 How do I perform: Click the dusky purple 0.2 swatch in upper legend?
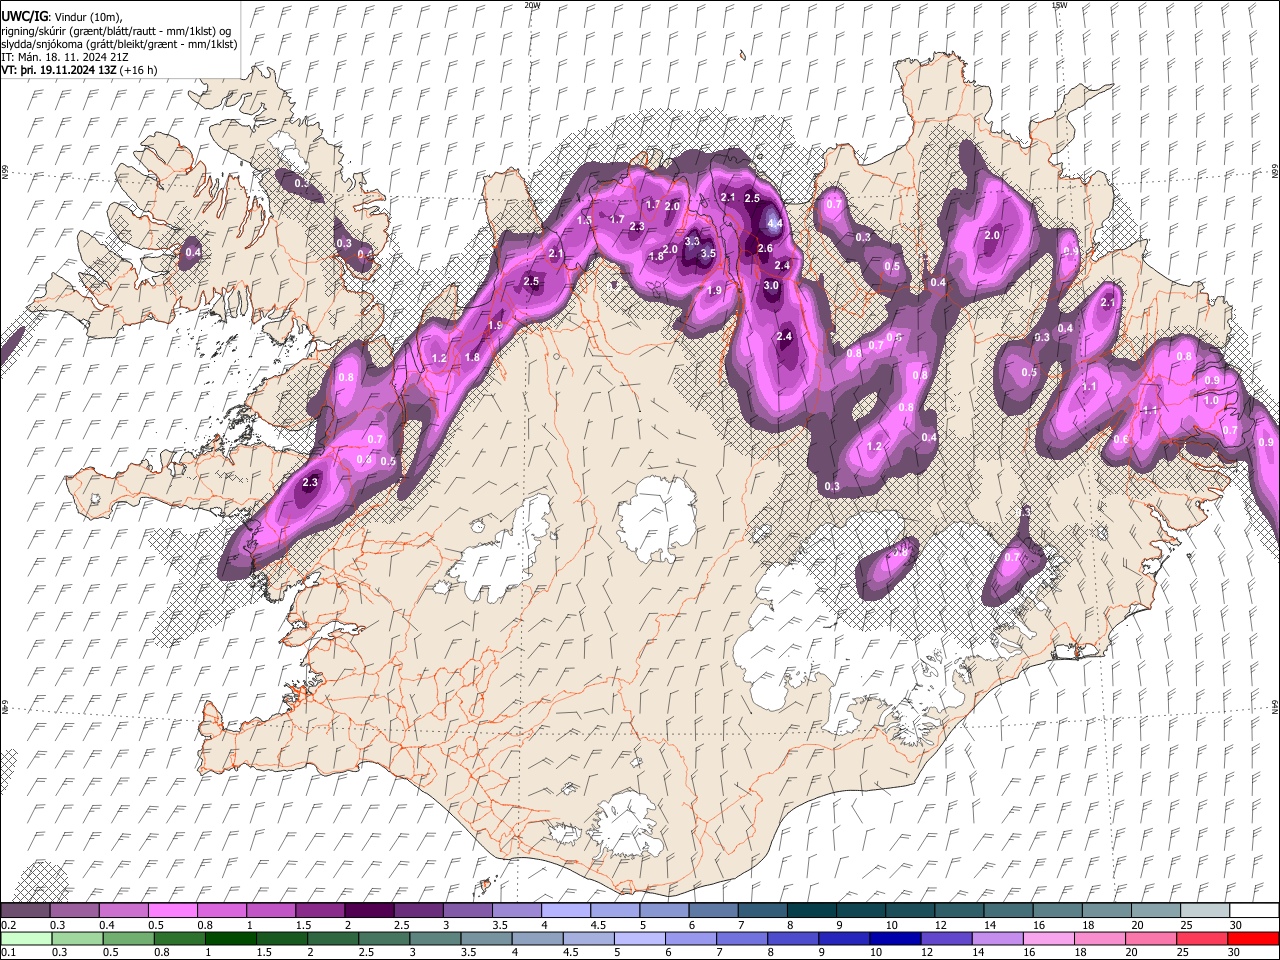[25, 910]
